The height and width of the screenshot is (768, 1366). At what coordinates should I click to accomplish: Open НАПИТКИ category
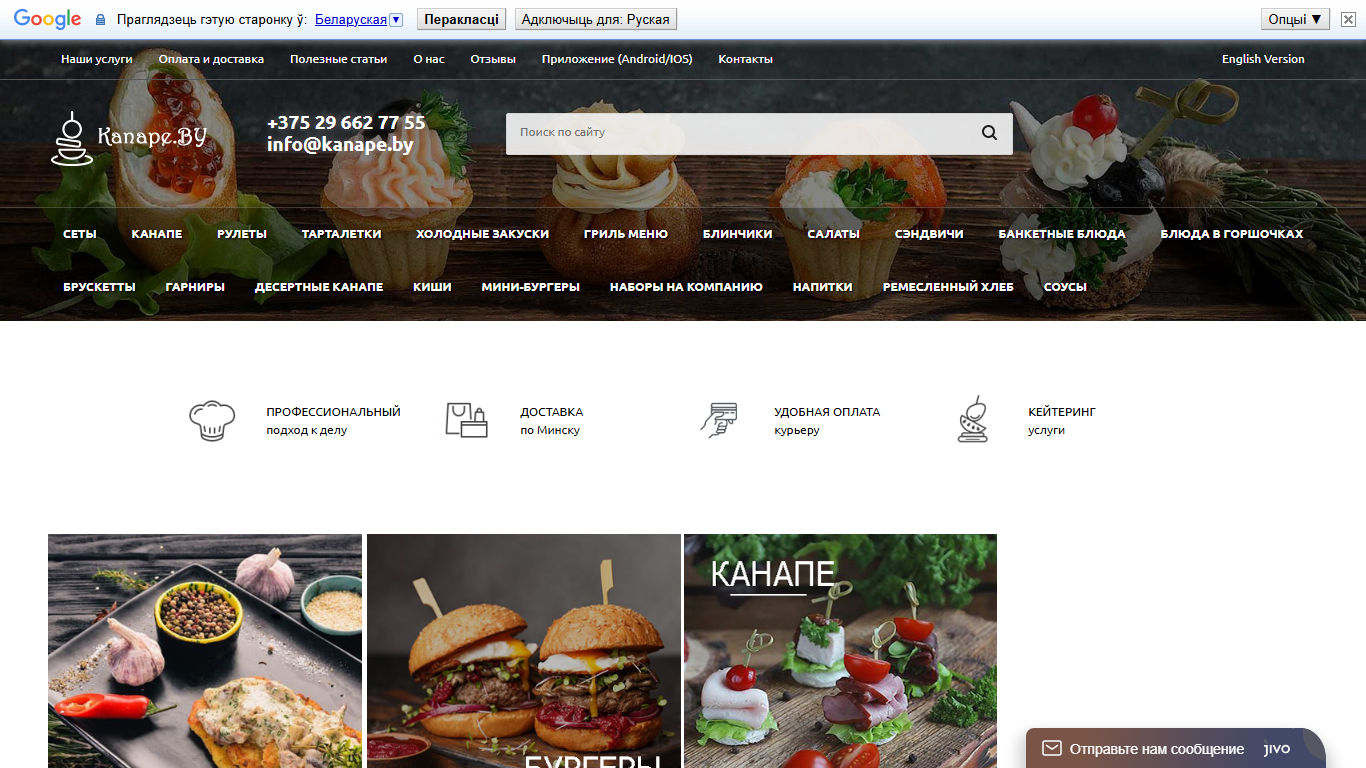tap(823, 287)
